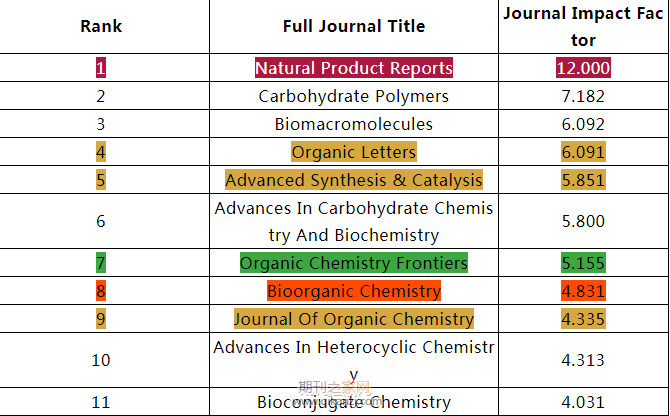670x416 pixels.
Task: Select Natural Product Reports journal title
Action: pyautogui.click(x=353, y=69)
